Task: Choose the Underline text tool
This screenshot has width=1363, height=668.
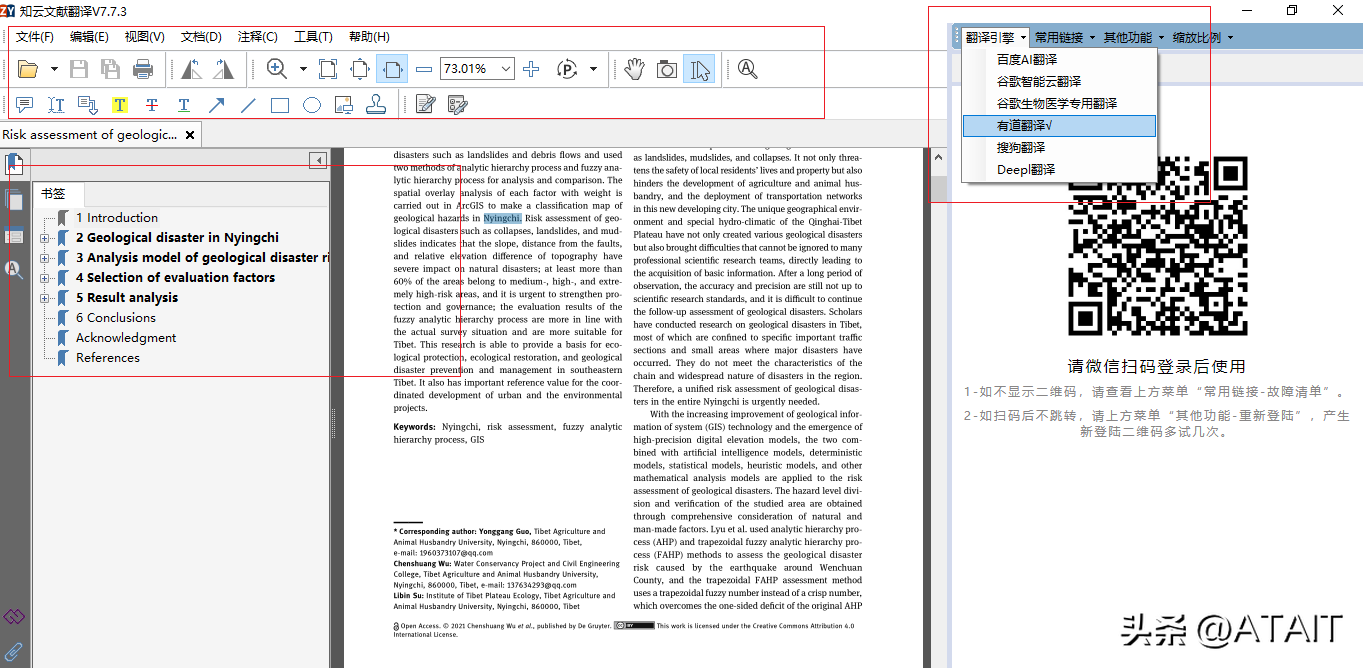Action: [x=184, y=104]
